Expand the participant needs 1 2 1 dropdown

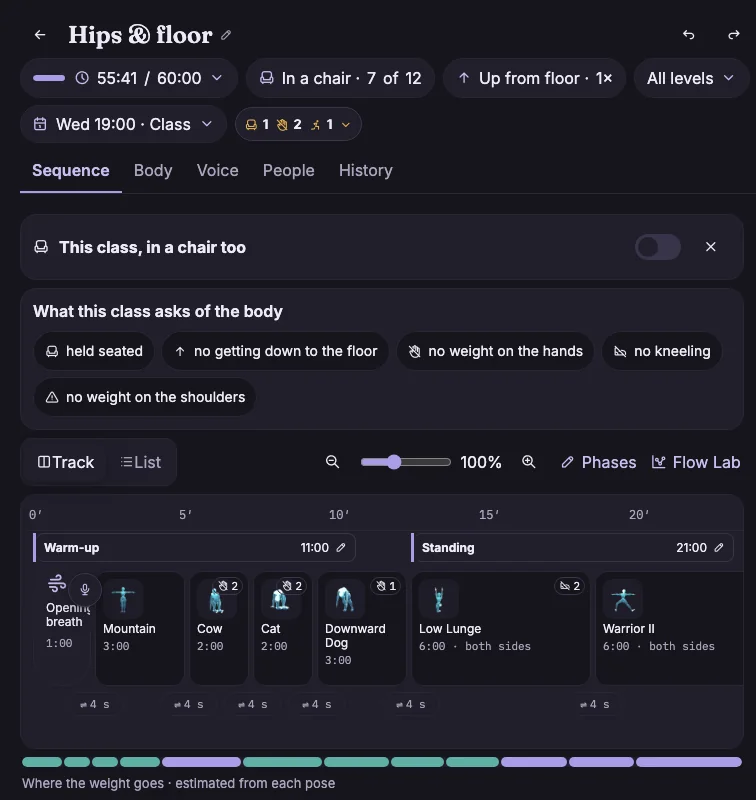pos(298,124)
